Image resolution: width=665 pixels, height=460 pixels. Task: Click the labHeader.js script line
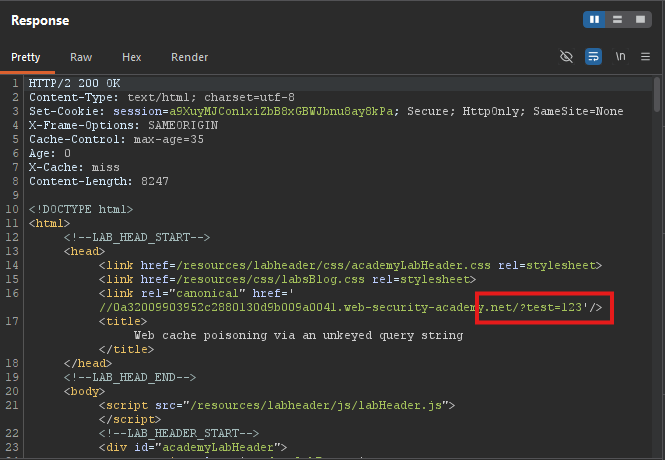click(x=277, y=405)
